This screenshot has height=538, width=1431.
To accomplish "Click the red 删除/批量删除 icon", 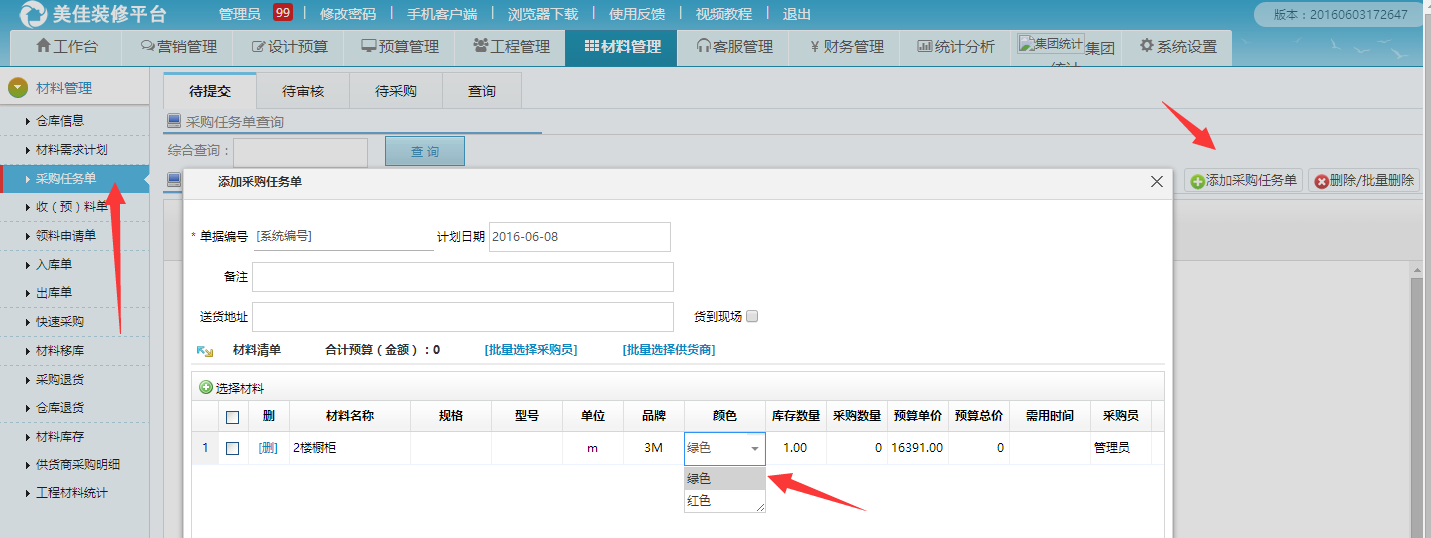I will [1321, 181].
